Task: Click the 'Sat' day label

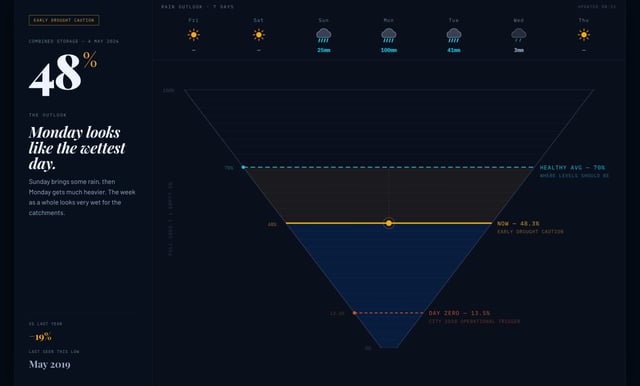Action: click(x=259, y=20)
